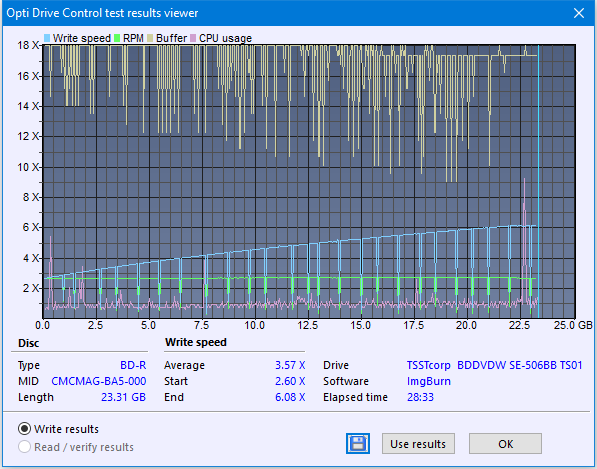
Task: Click the Buffer legend color swatch
Action: [150, 38]
